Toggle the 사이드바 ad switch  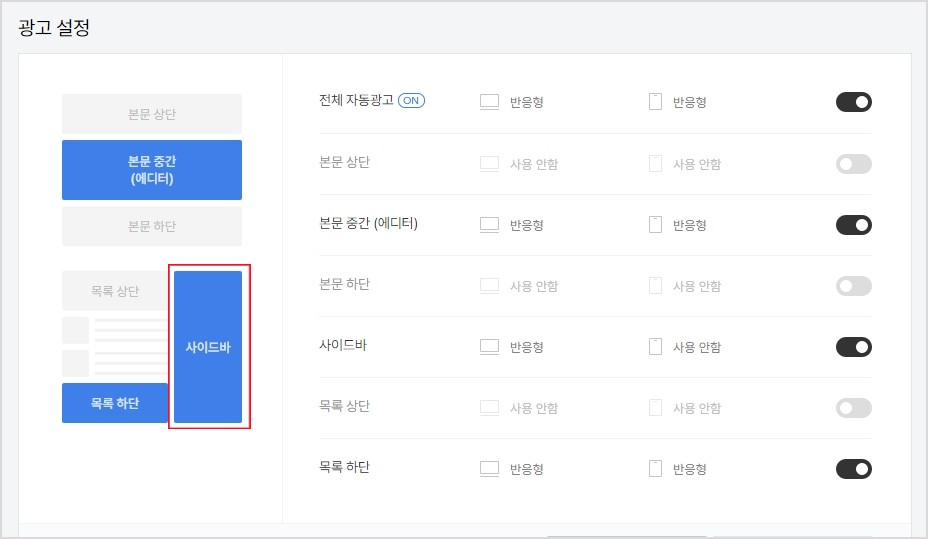tap(853, 347)
